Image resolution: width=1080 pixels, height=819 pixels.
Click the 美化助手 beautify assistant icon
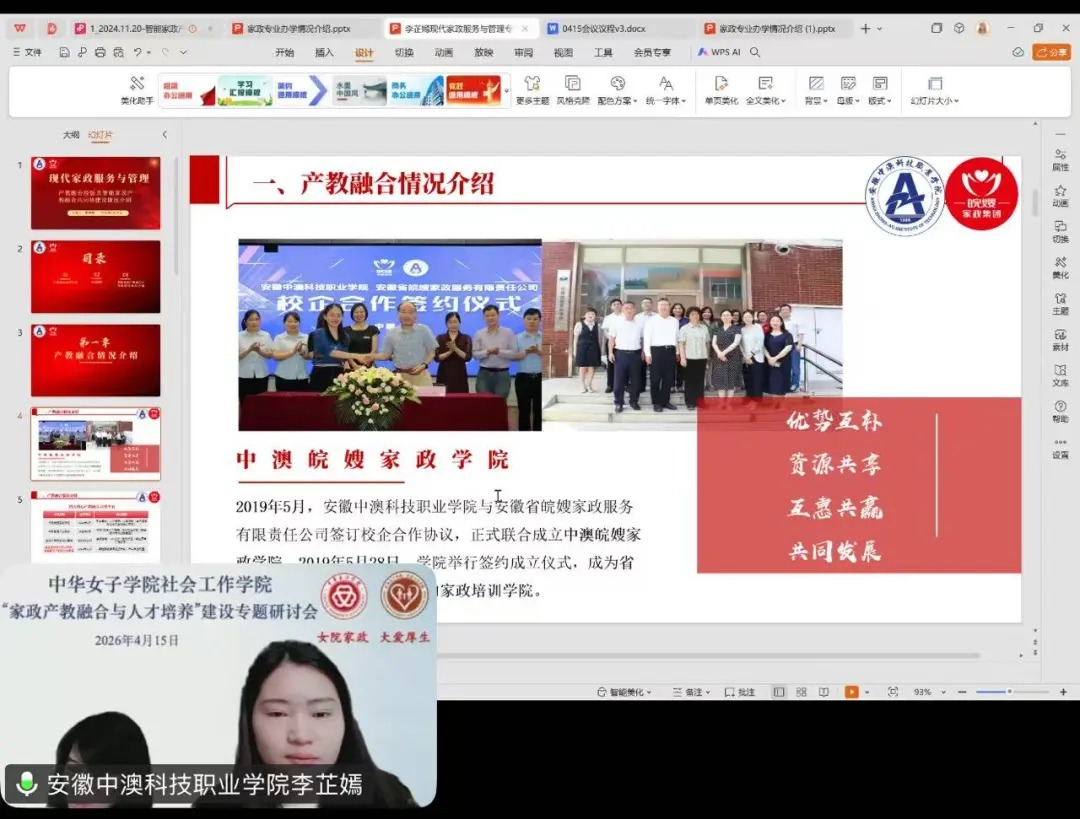(137, 89)
